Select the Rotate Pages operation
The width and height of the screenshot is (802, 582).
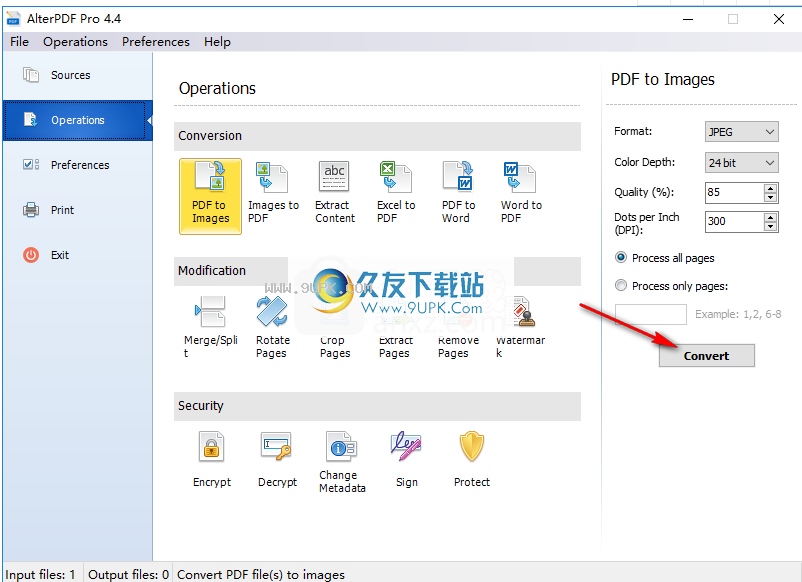click(272, 327)
